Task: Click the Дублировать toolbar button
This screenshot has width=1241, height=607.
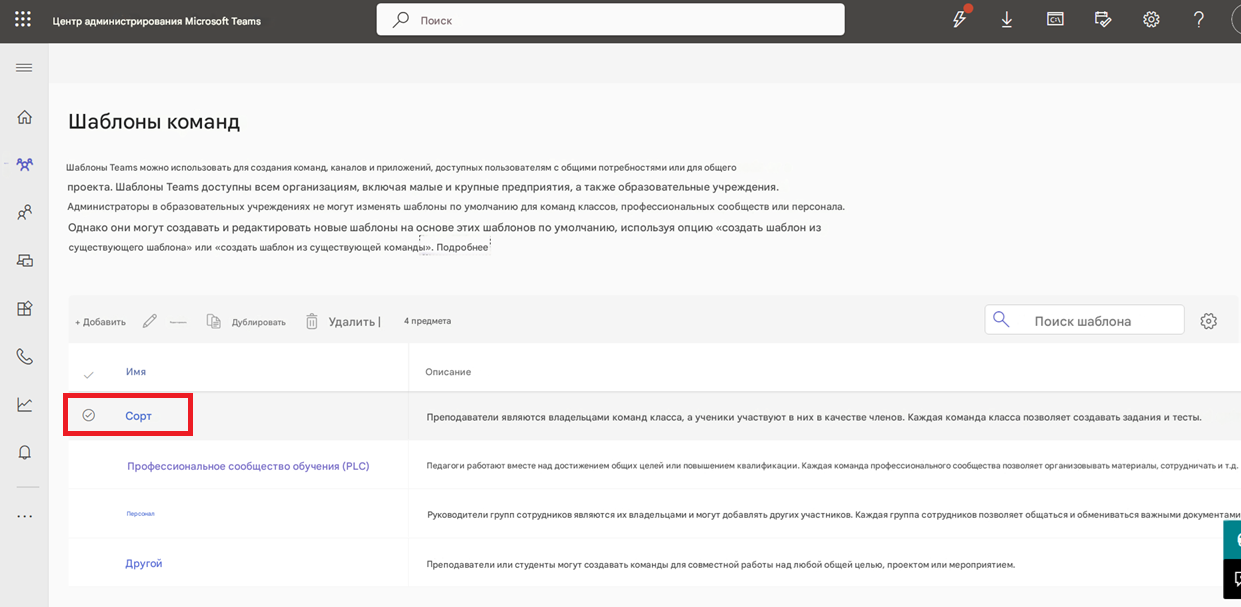Action: click(246, 322)
